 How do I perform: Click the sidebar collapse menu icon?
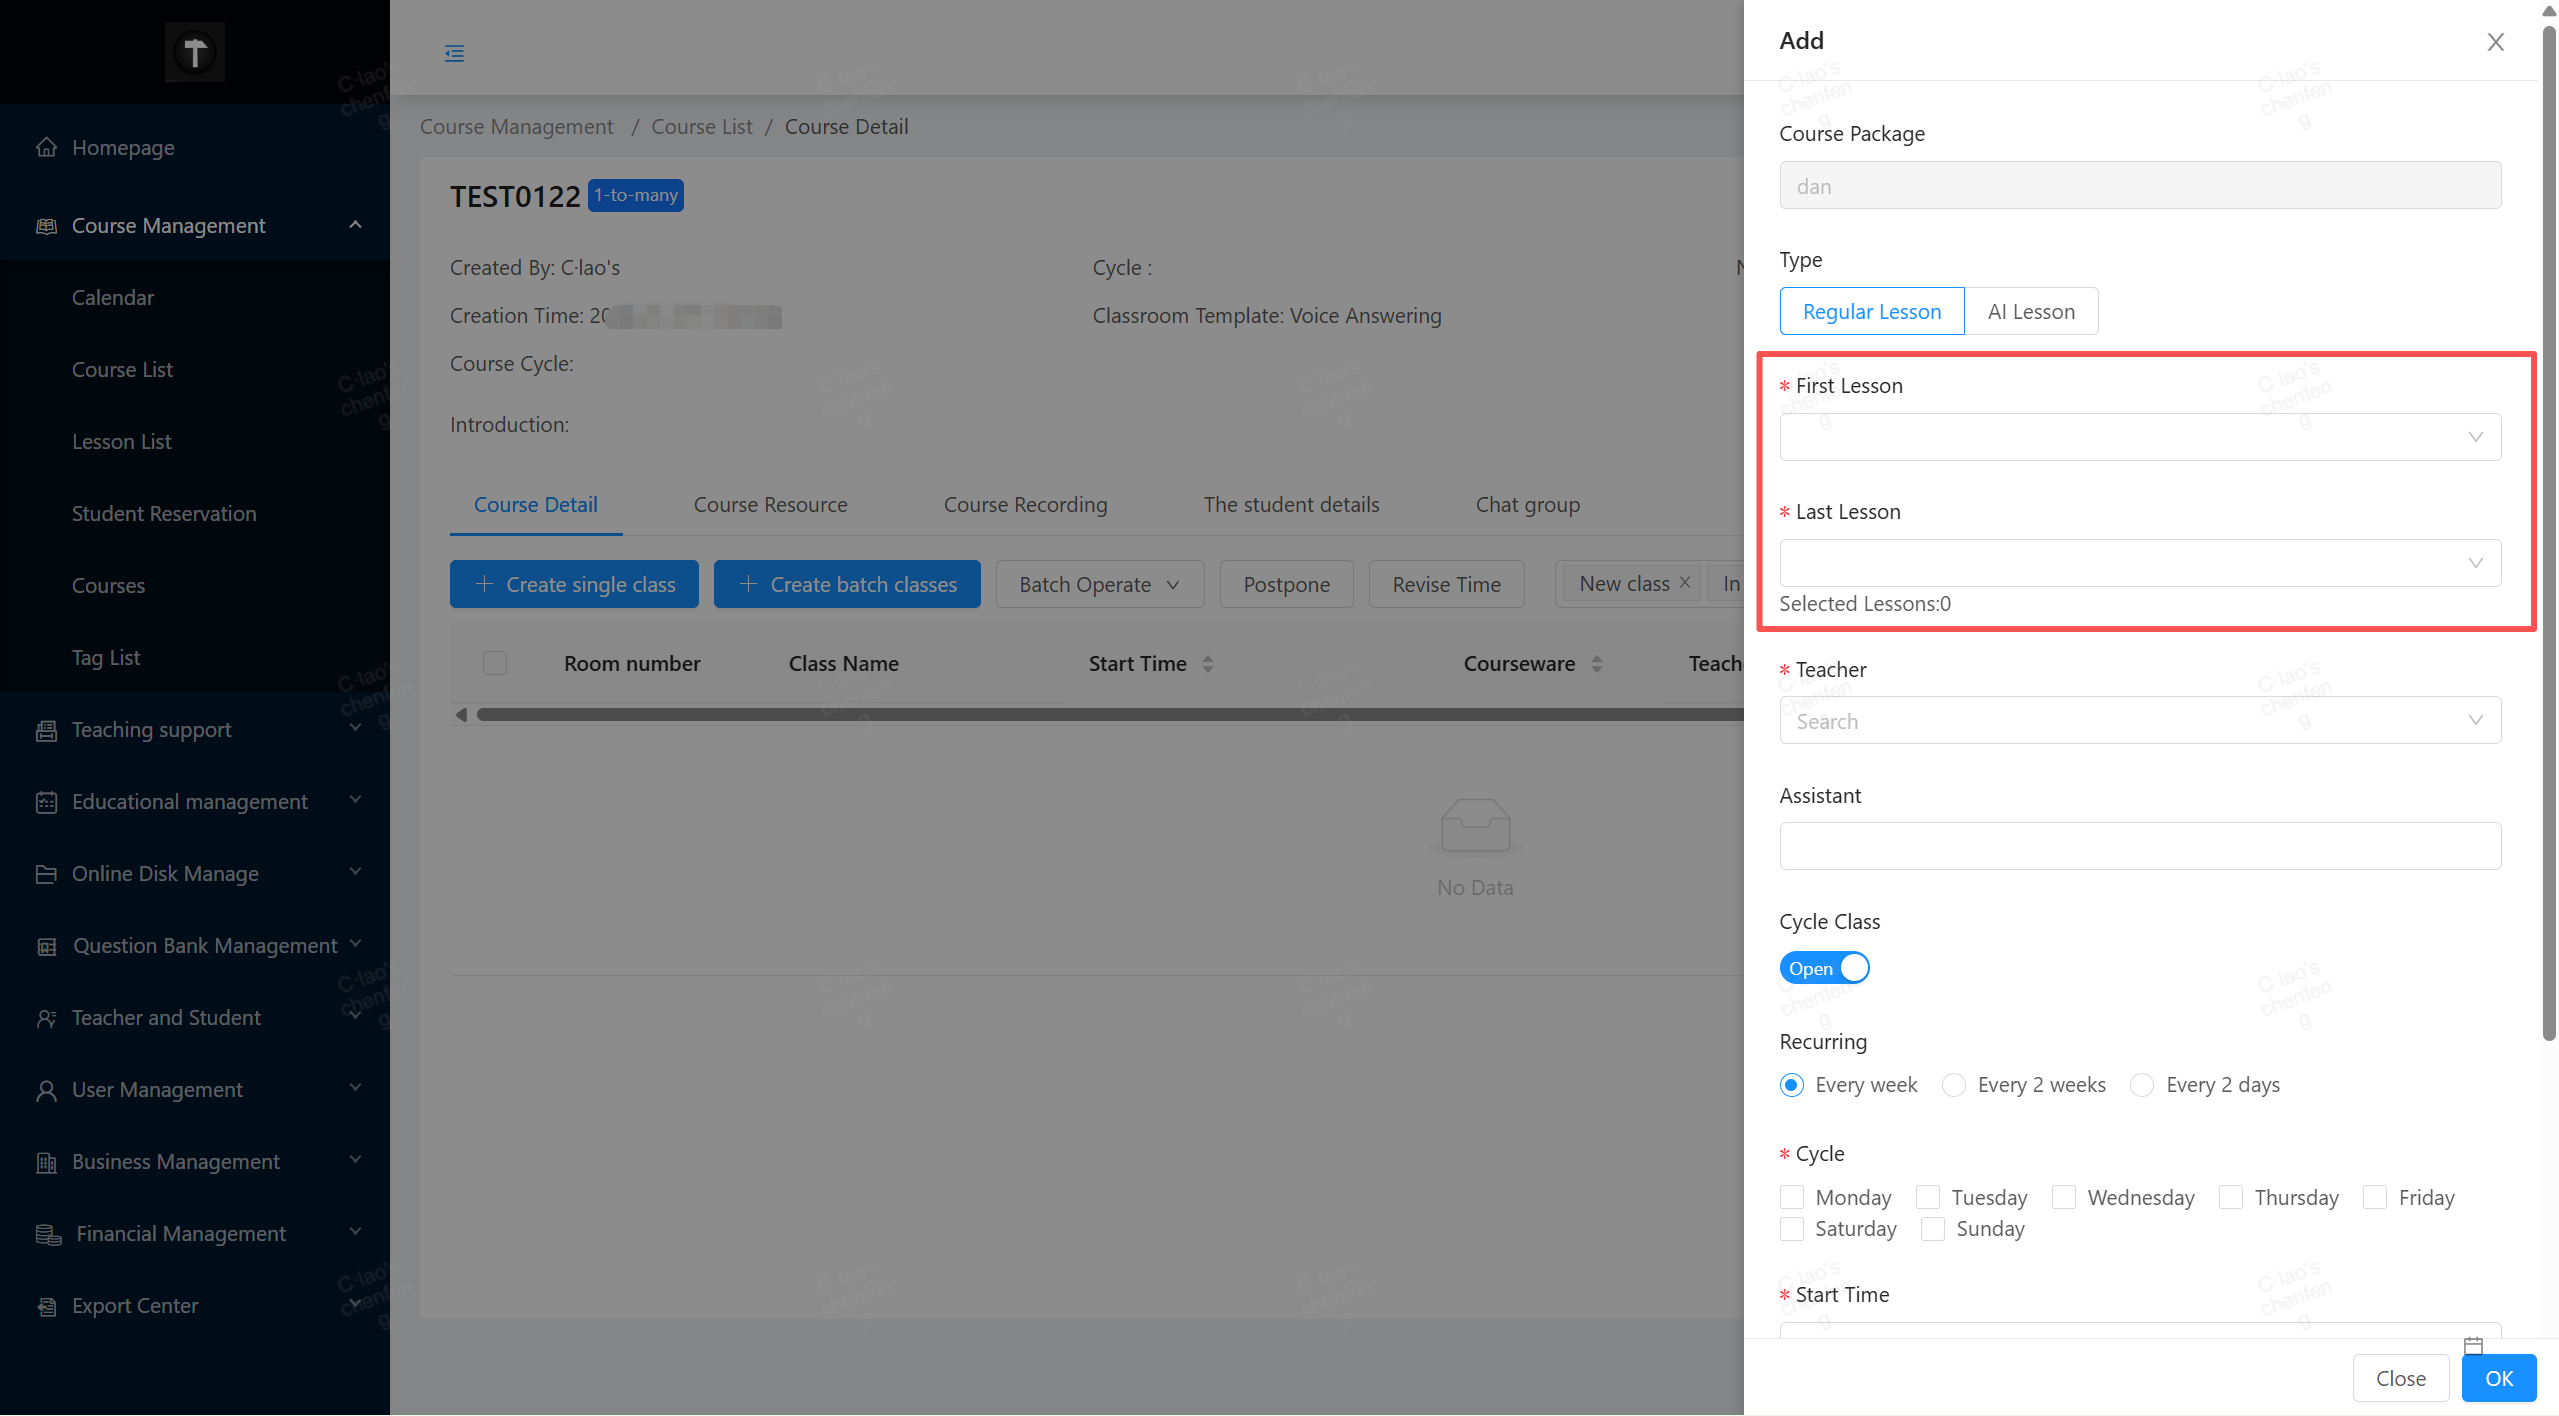(x=454, y=53)
